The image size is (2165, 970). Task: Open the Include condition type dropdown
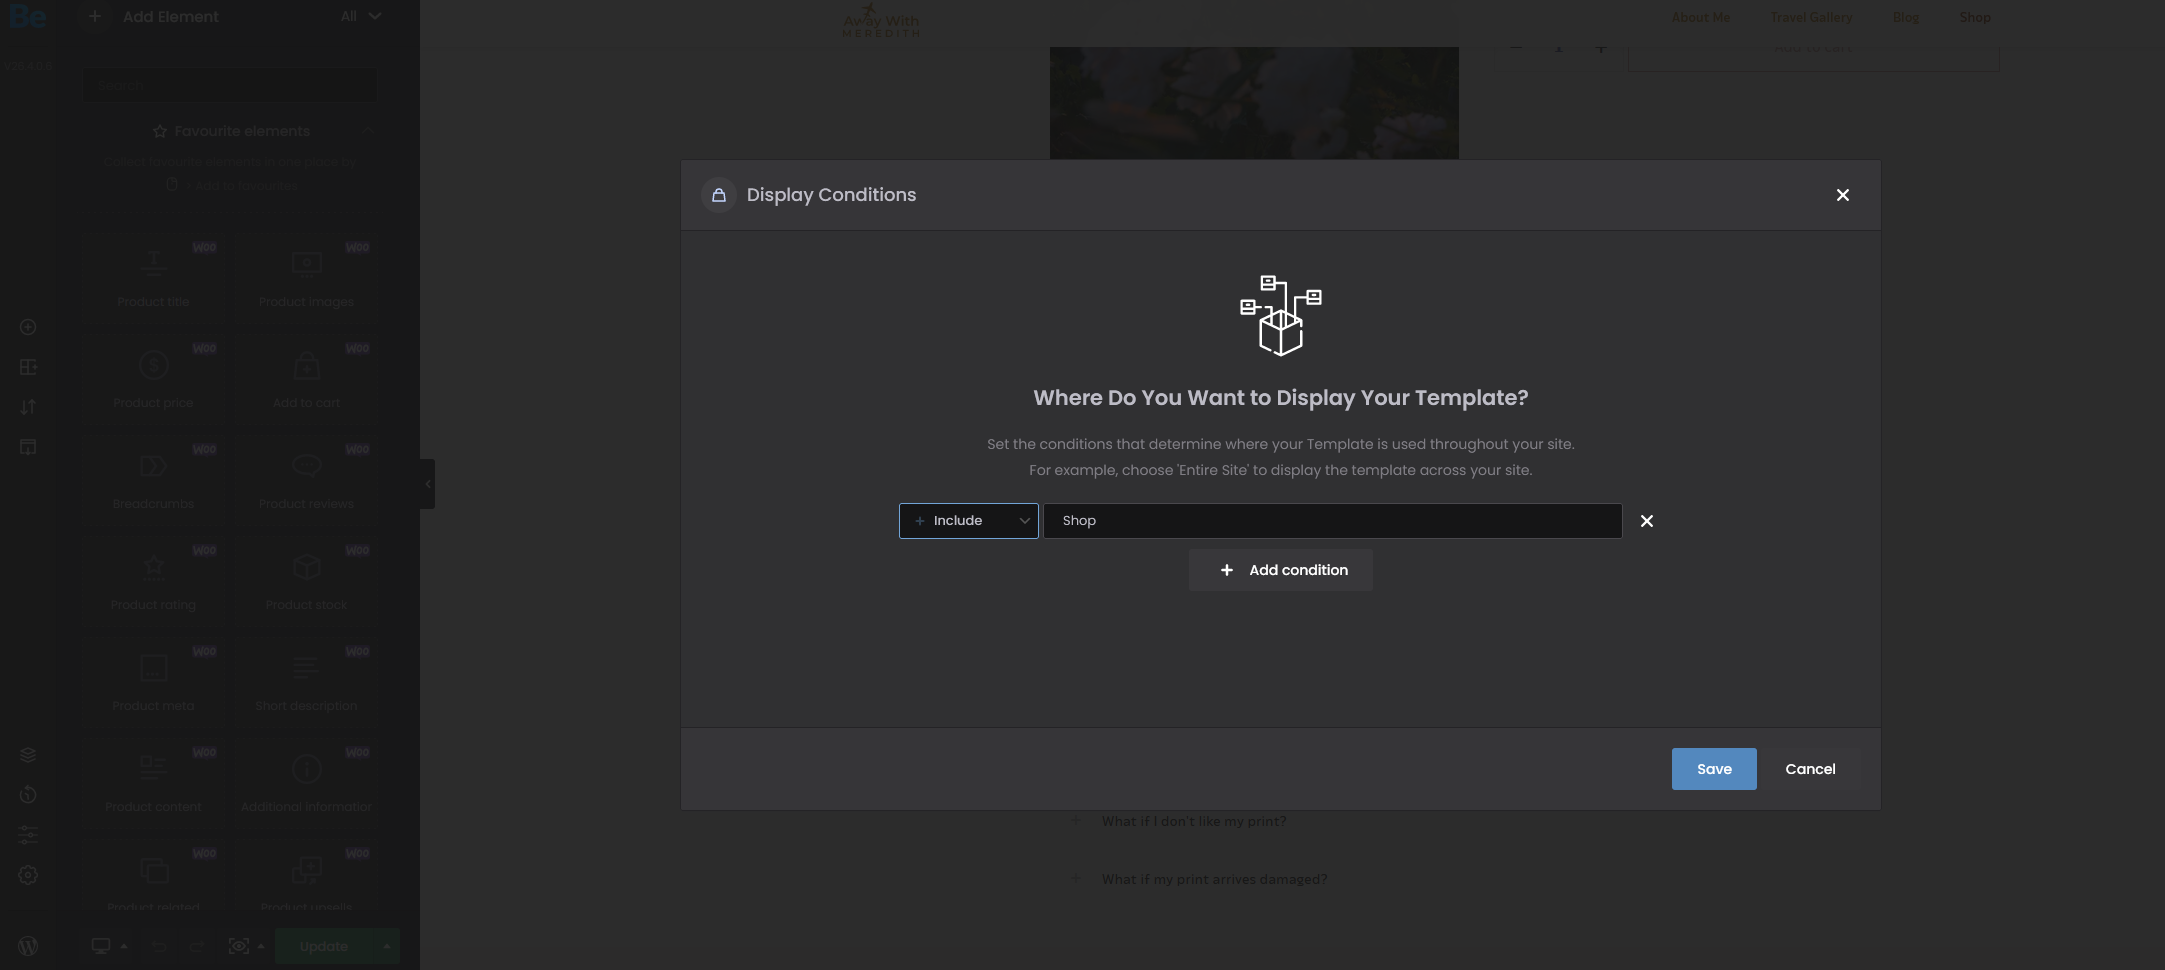968,521
